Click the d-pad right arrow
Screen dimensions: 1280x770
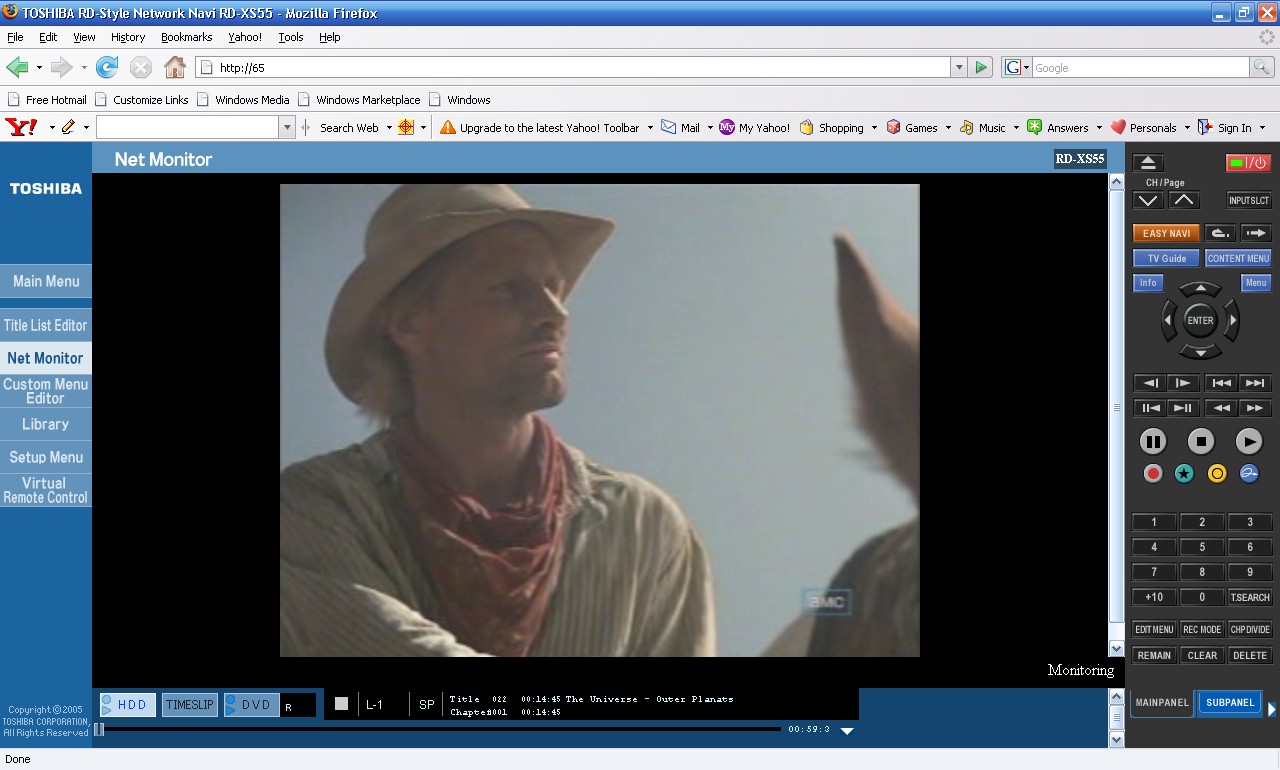pos(1233,321)
